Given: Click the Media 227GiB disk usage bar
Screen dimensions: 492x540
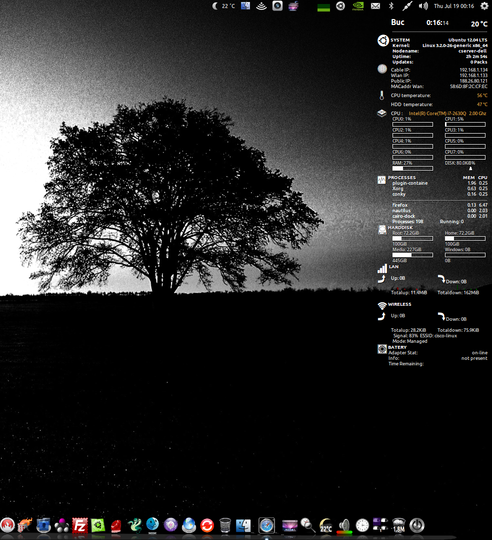Looking at the screenshot, I should [413, 255].
